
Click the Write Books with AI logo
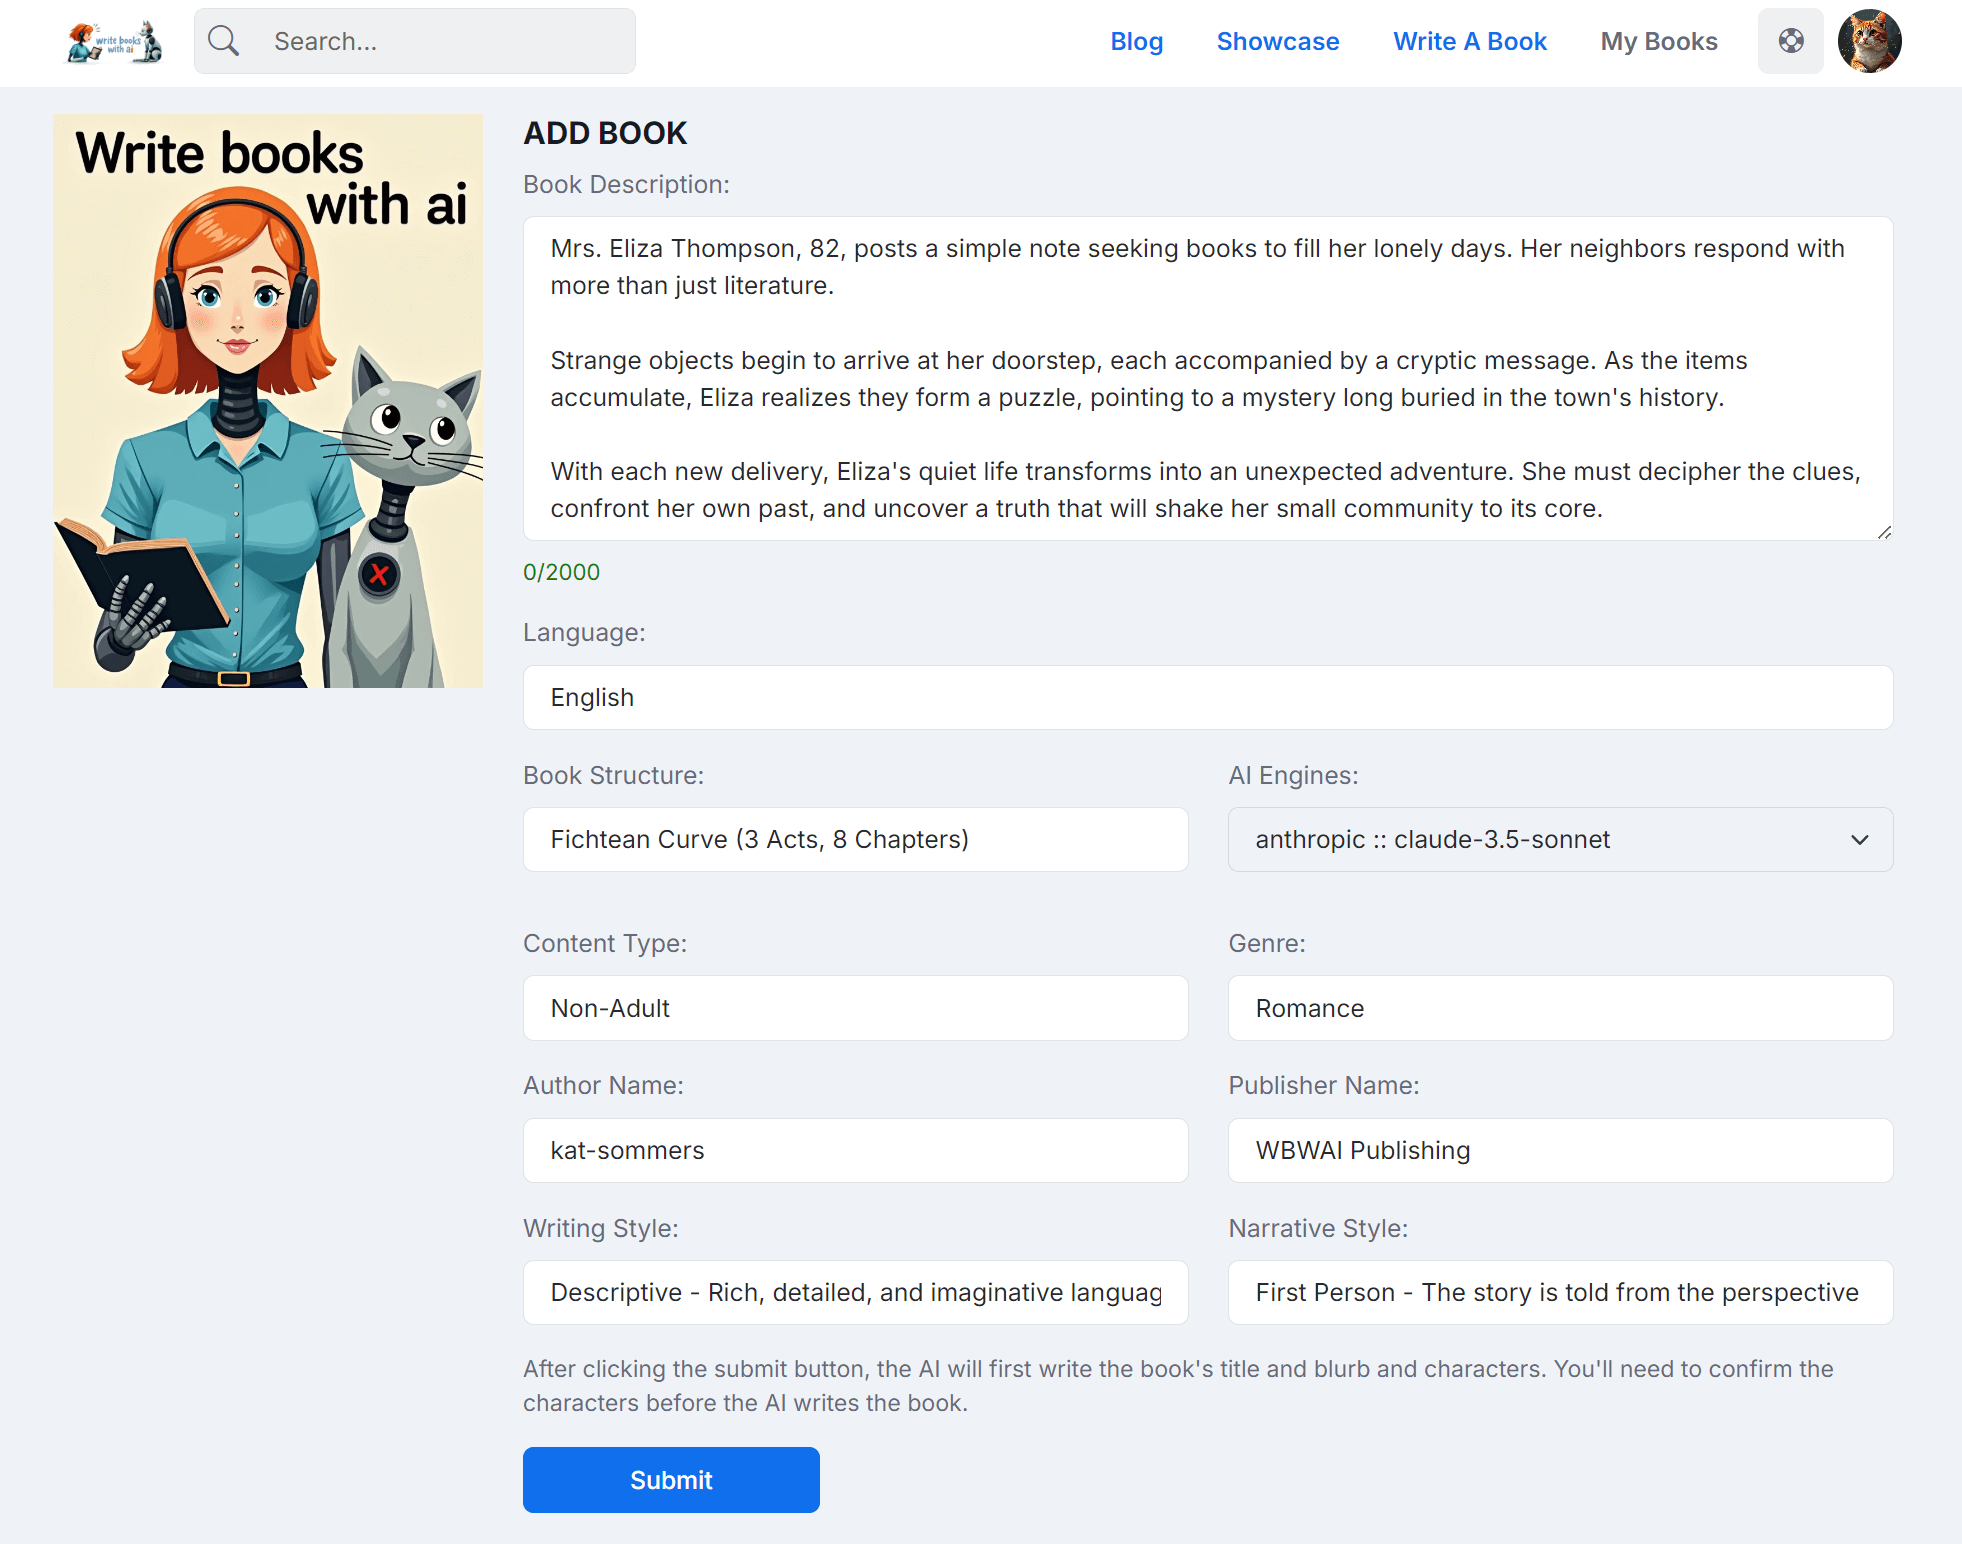pyautogui.click(x=115, y=42)
